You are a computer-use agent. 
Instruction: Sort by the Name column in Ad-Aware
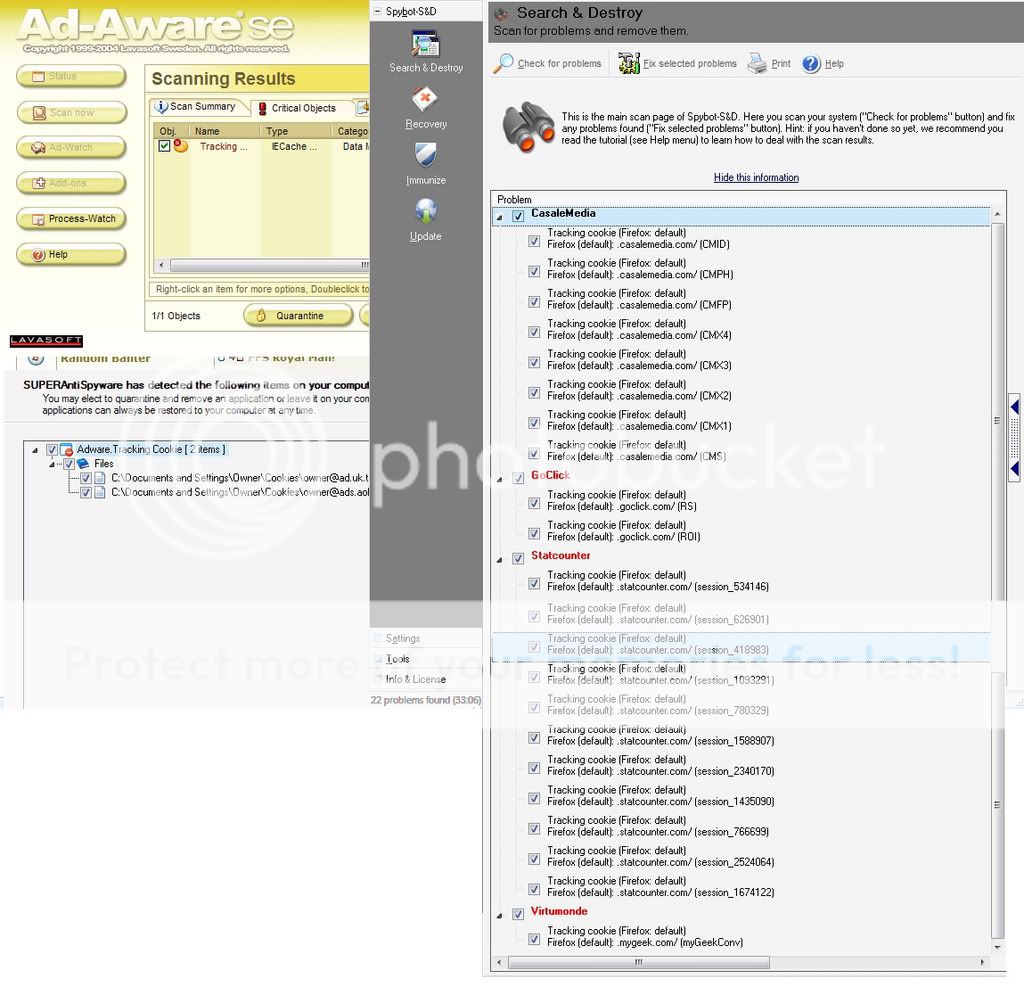225,131
